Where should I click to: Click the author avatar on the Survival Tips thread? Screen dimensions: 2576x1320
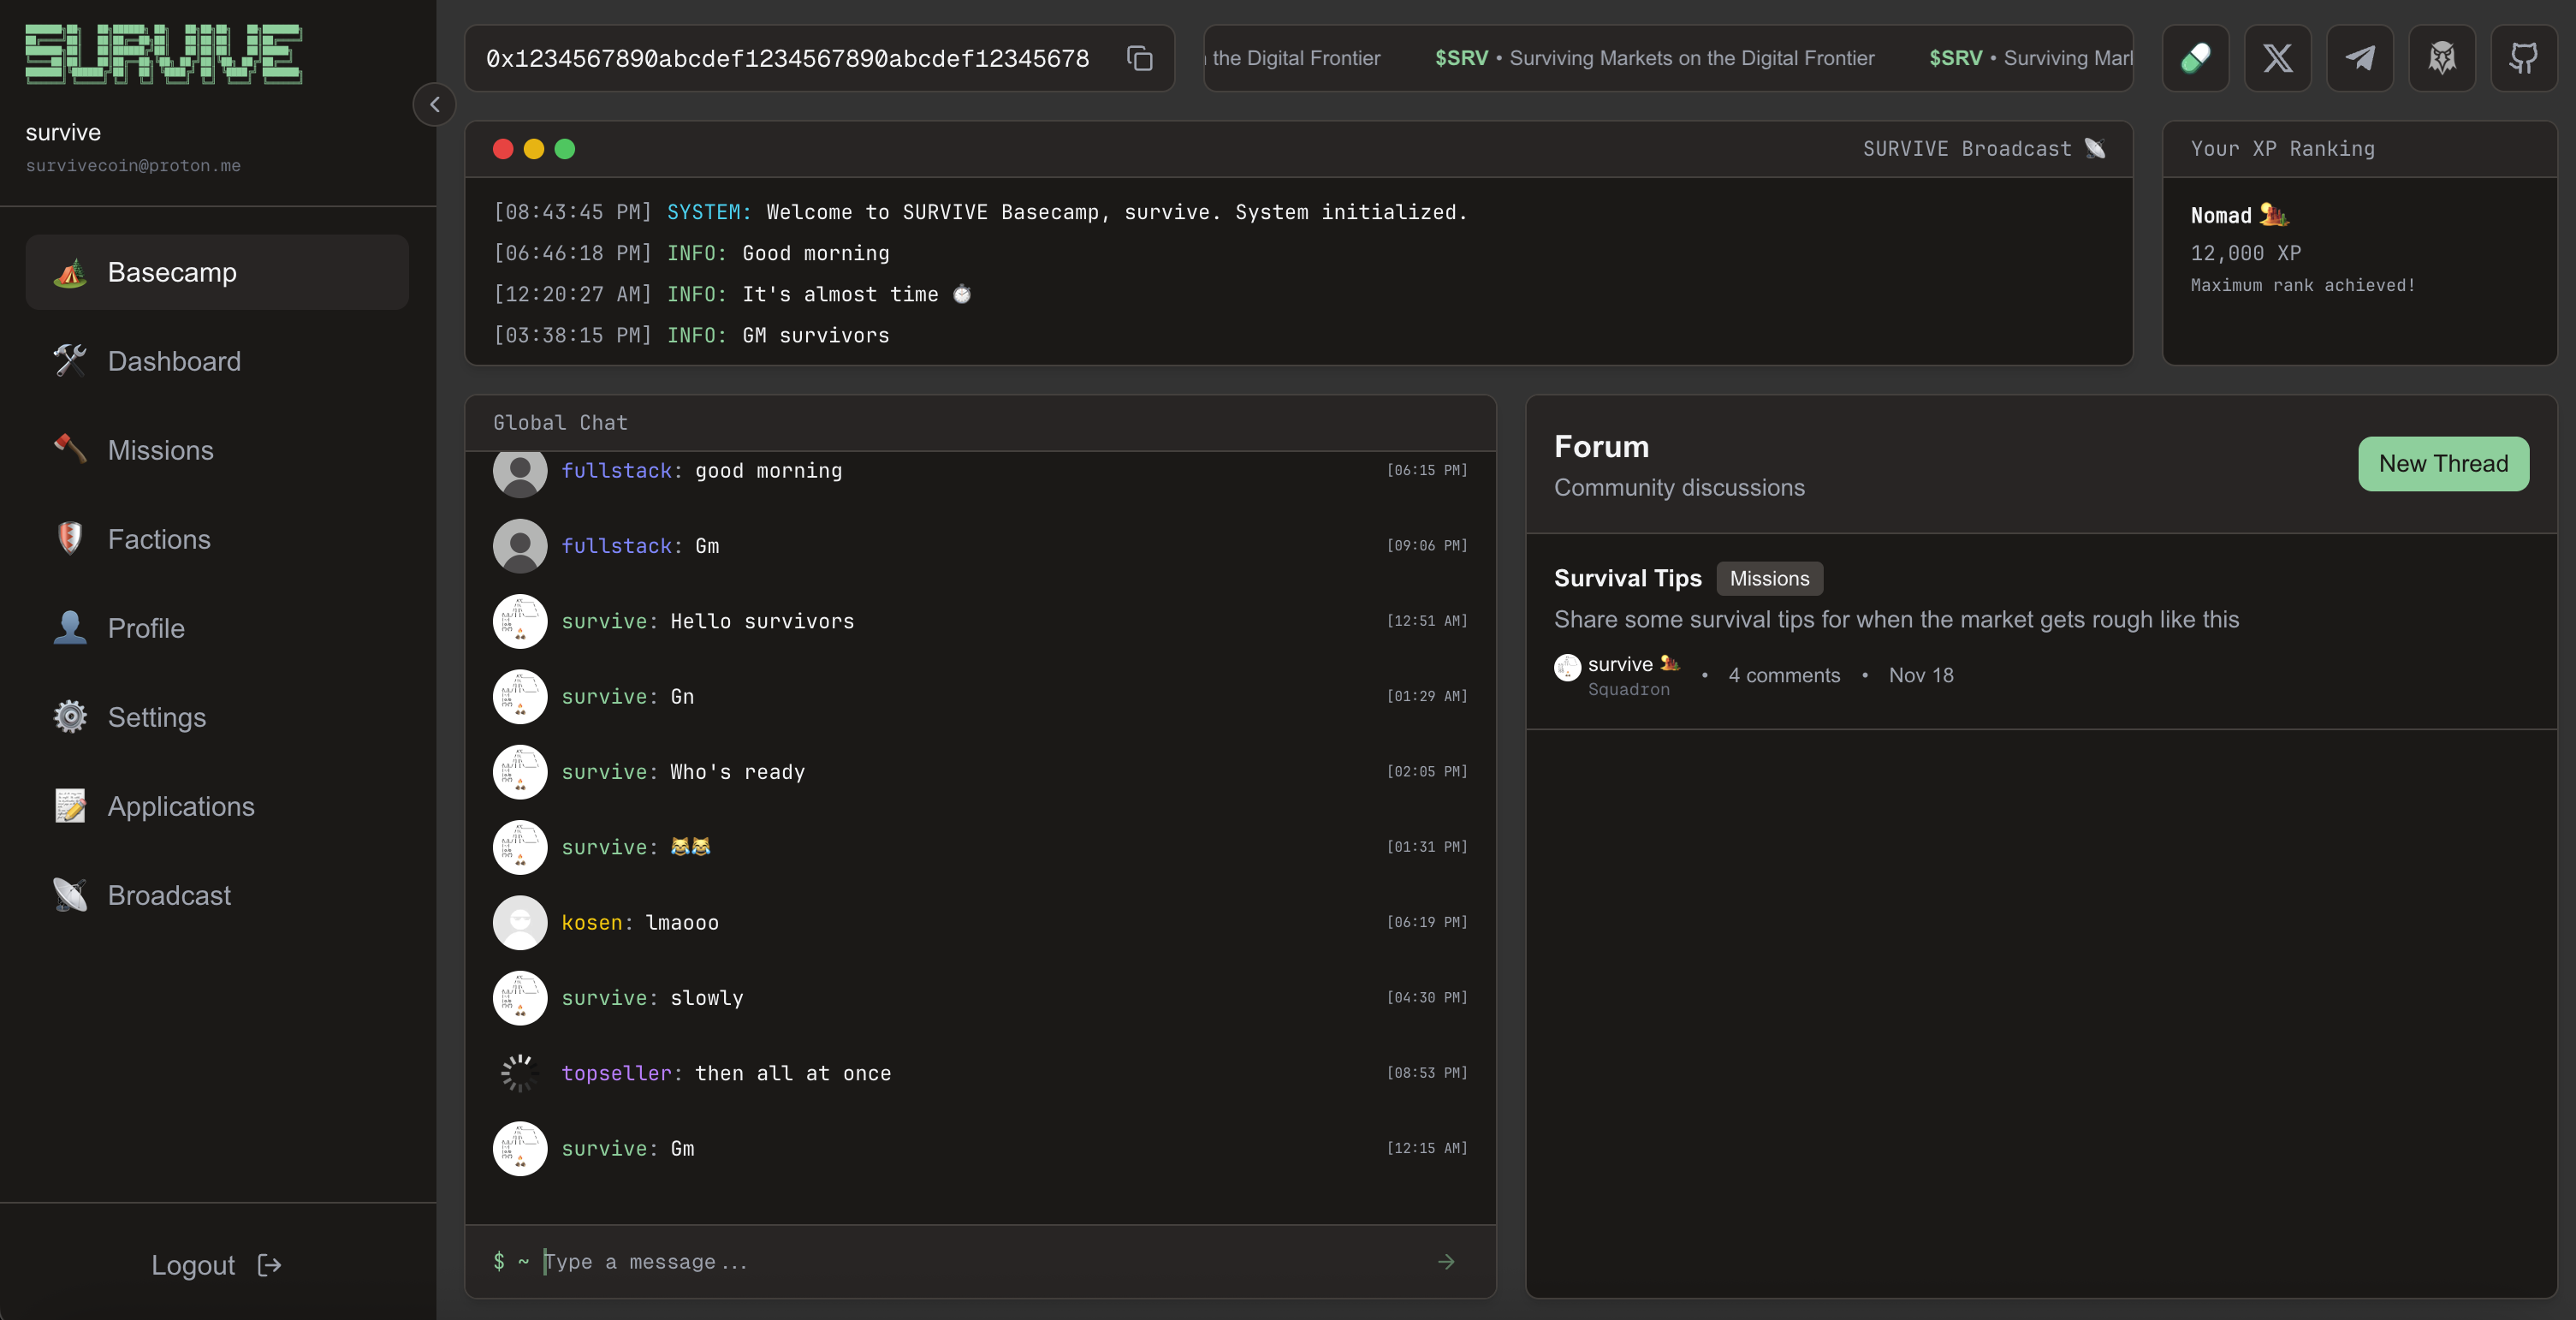pyautogui.click(x=1567, y=667)
